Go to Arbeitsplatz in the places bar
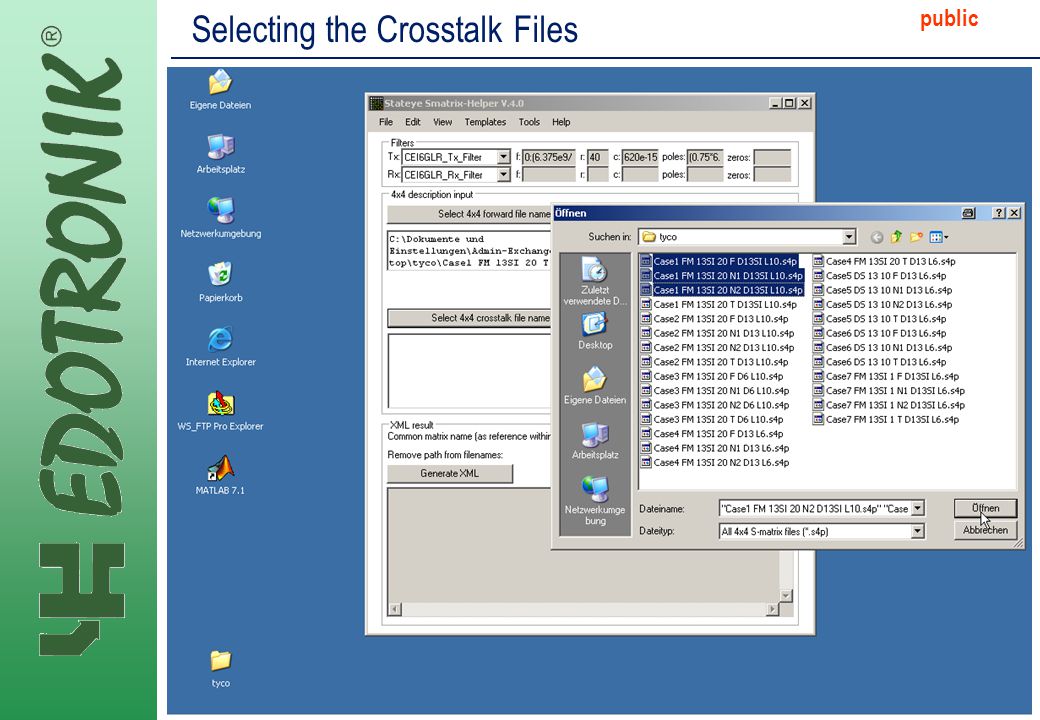Viewport: 1040px width, 720px height. click(595, 441)
